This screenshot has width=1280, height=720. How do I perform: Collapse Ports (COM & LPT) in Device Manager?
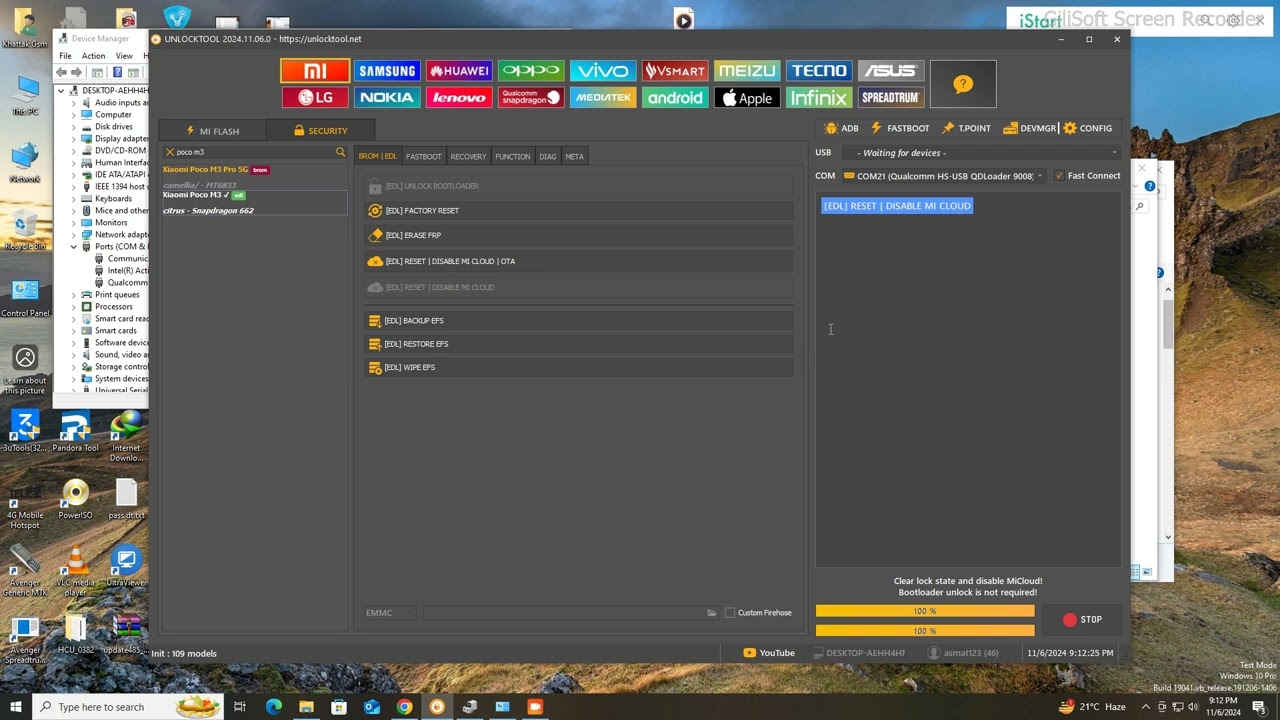click(x=73, y=247)
